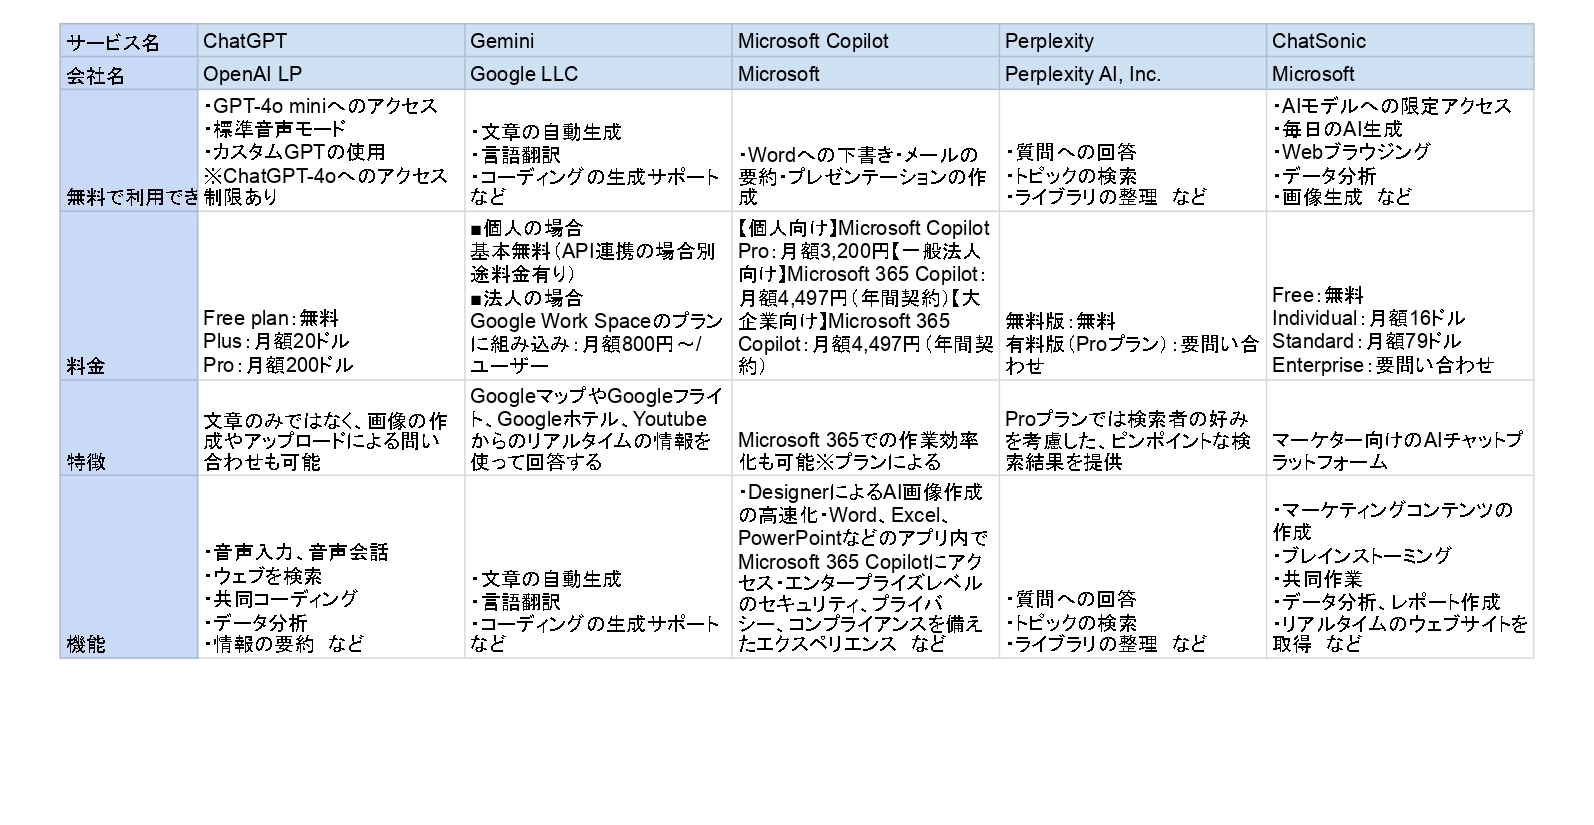Click the 特徴 row header cell
The width and height of the screenshot is (1594, 825).
click(x=129, y=428)
